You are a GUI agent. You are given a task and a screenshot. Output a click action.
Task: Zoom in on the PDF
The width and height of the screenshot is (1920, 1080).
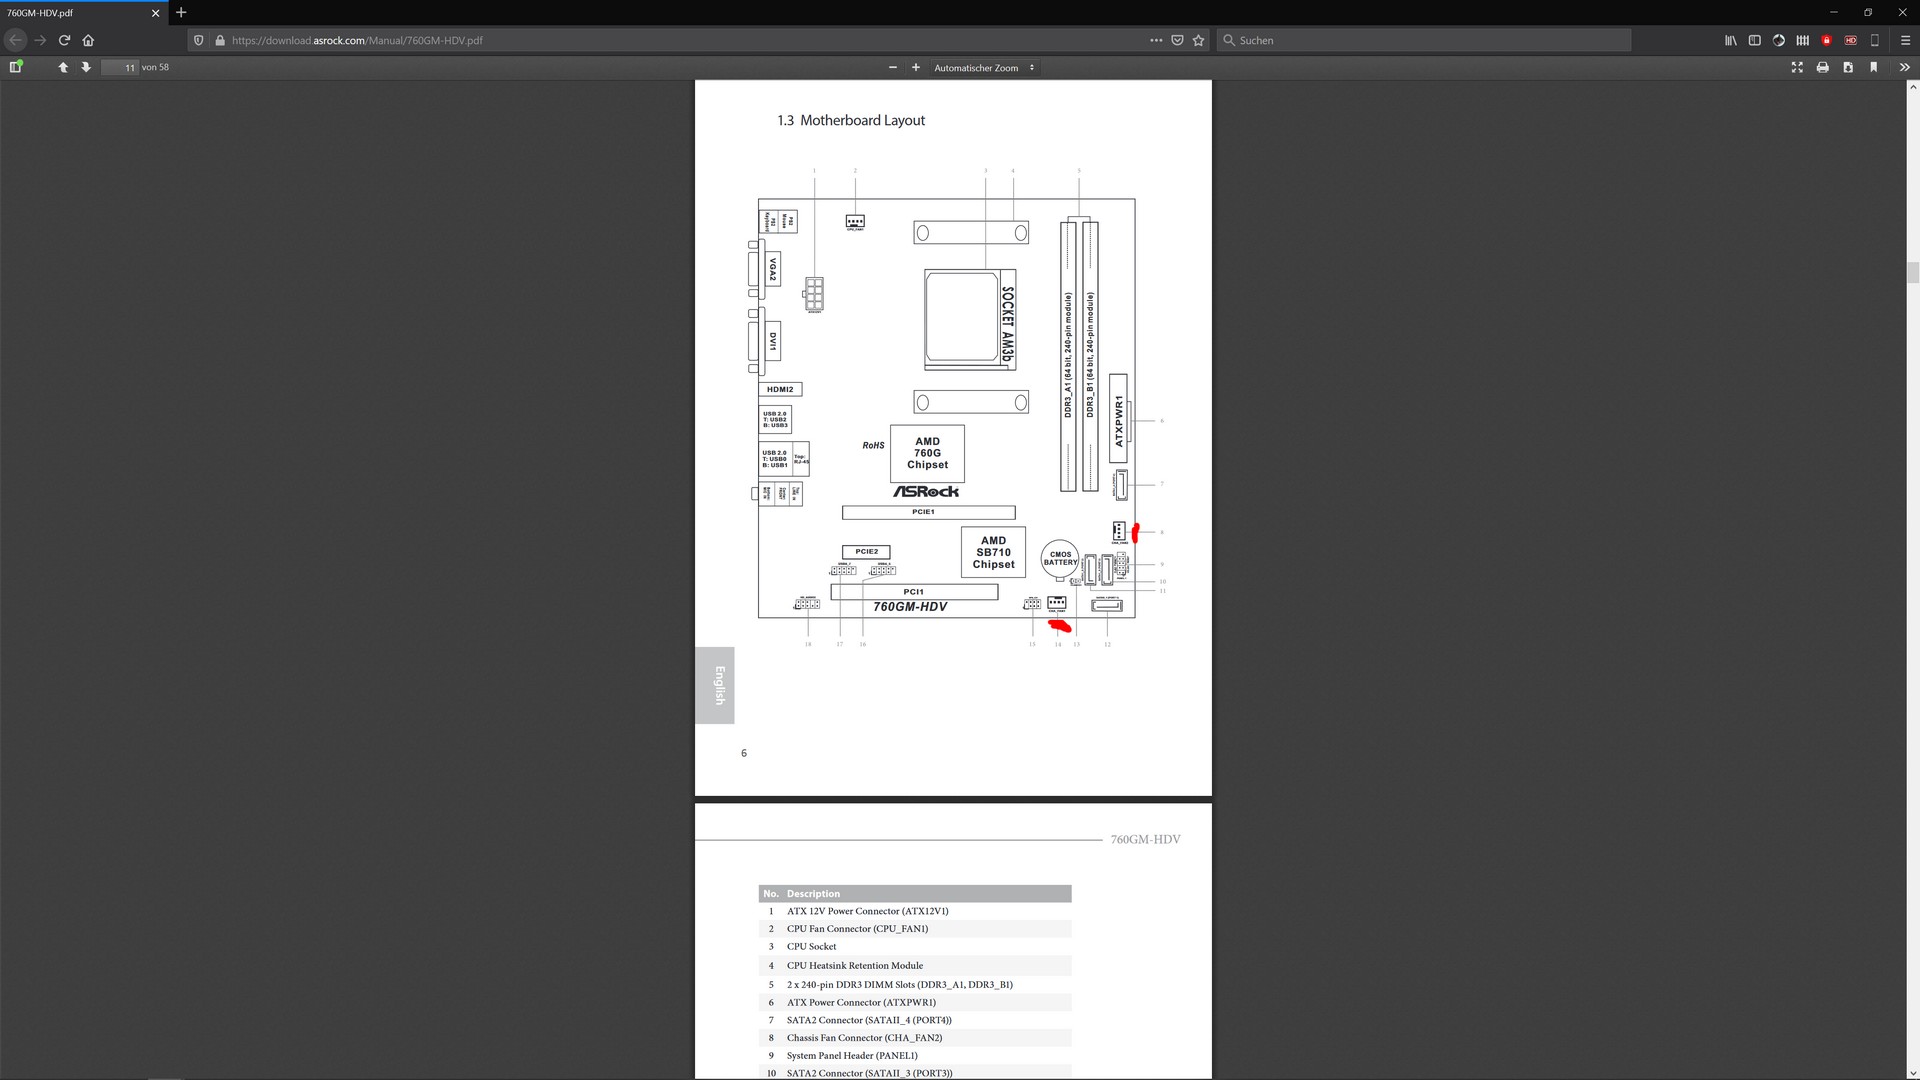click(915, 67)
